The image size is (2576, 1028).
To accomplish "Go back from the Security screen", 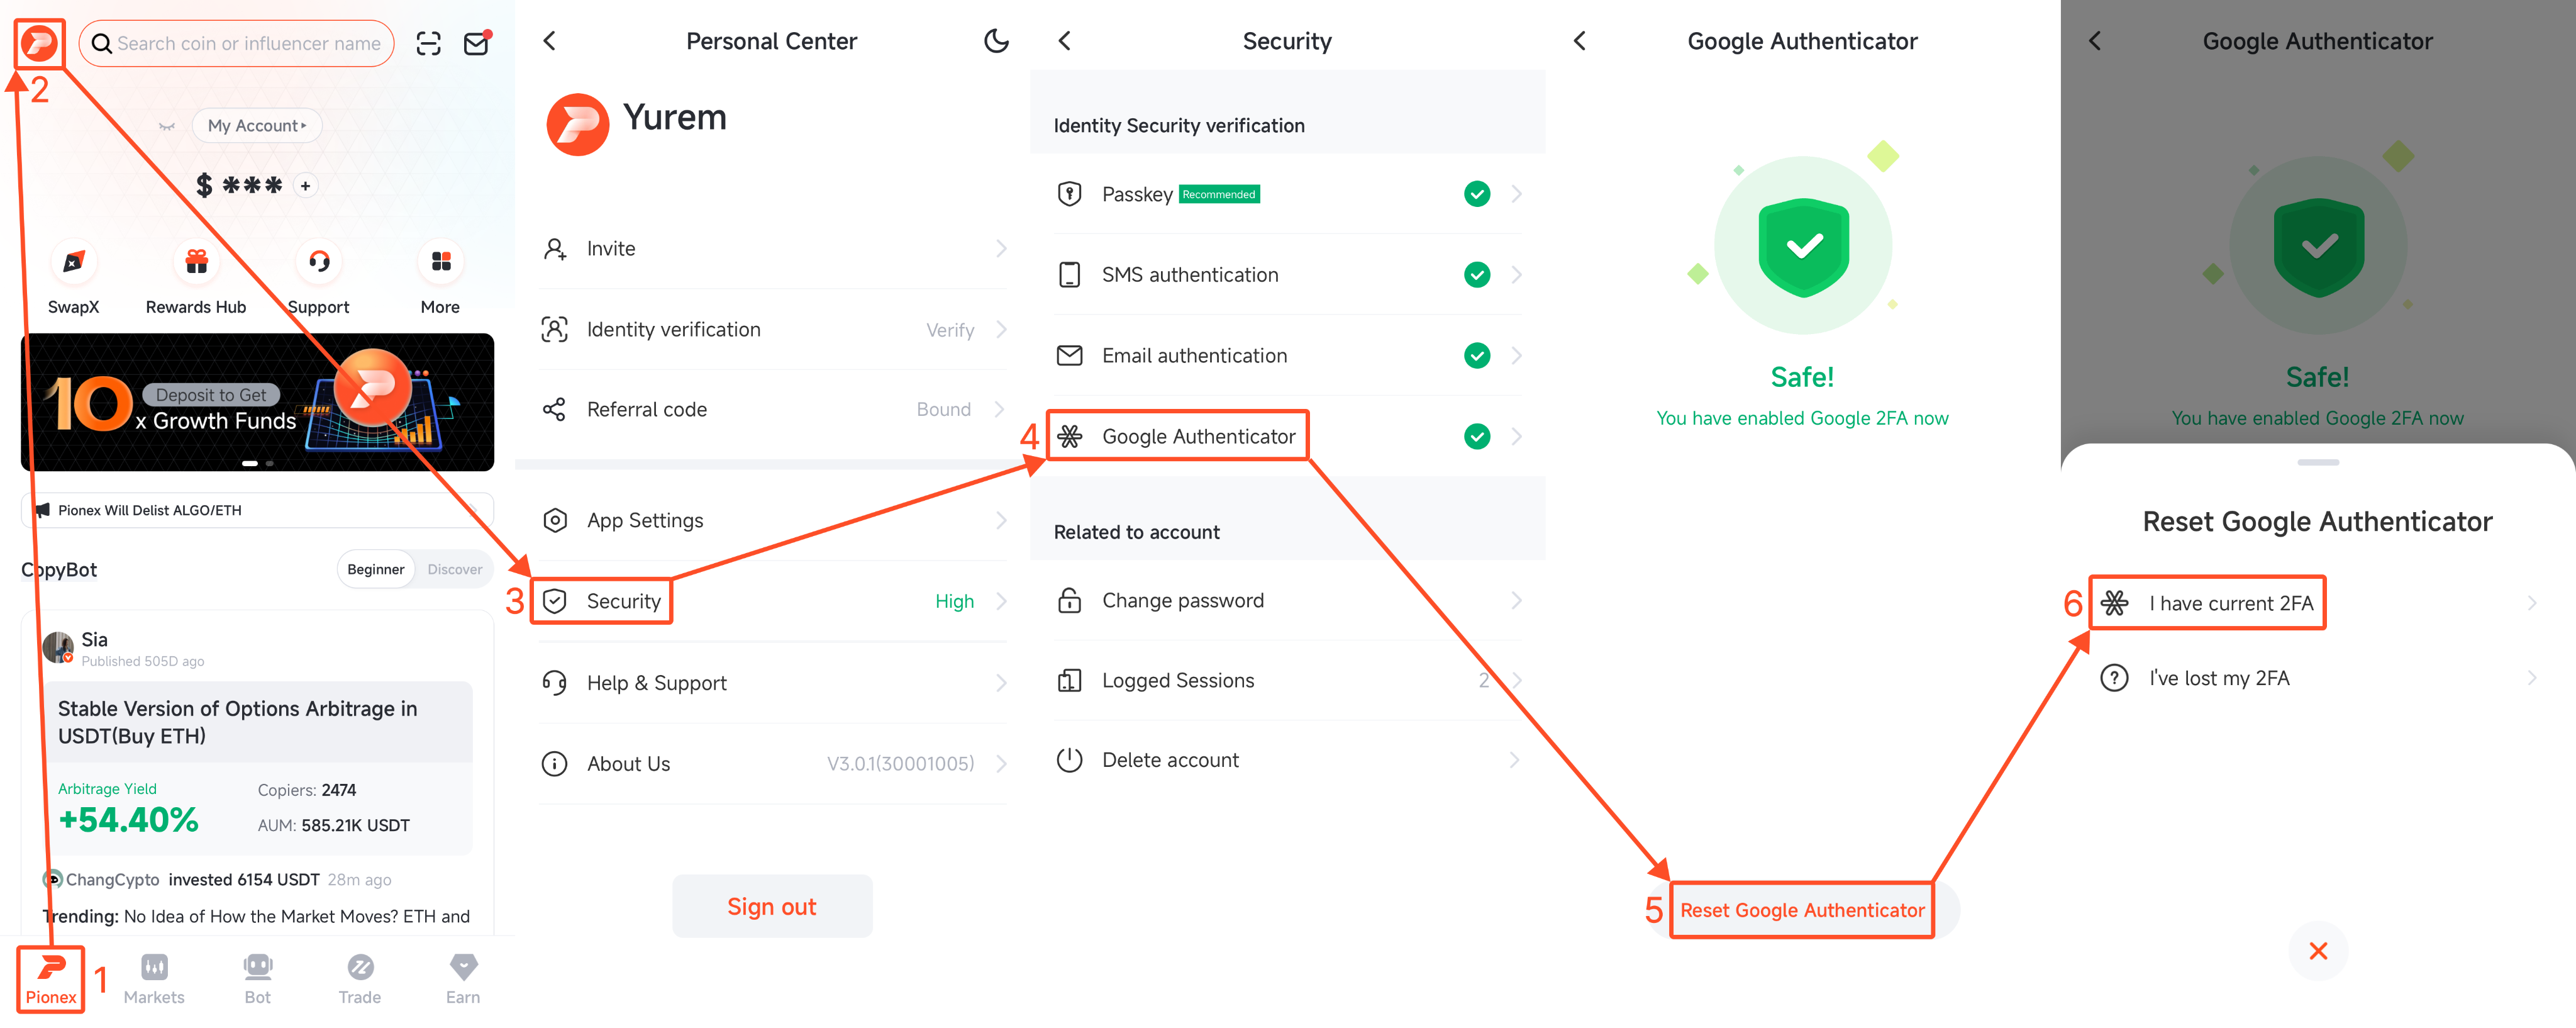I will (1064, 41).
